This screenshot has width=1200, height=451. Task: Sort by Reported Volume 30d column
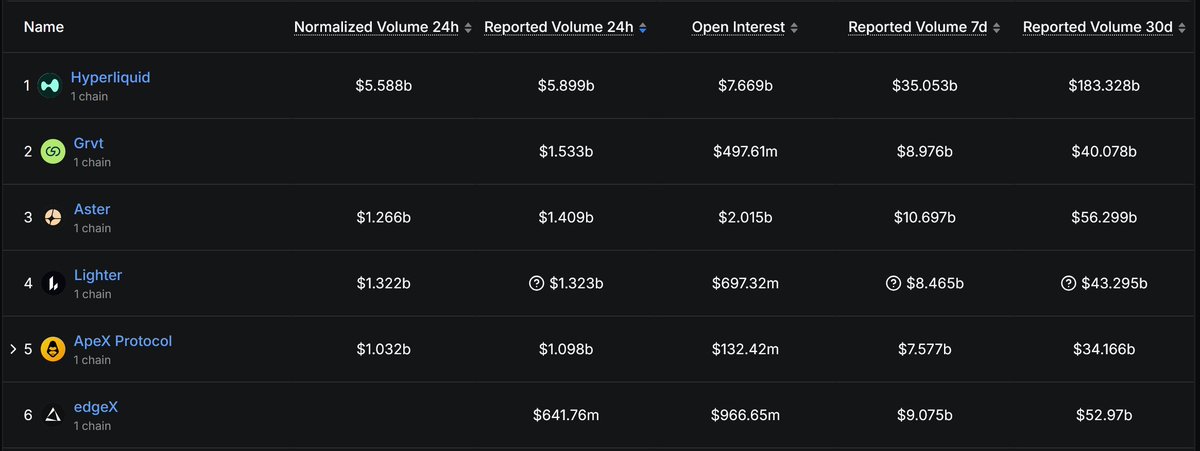[x=1103, y=27]
